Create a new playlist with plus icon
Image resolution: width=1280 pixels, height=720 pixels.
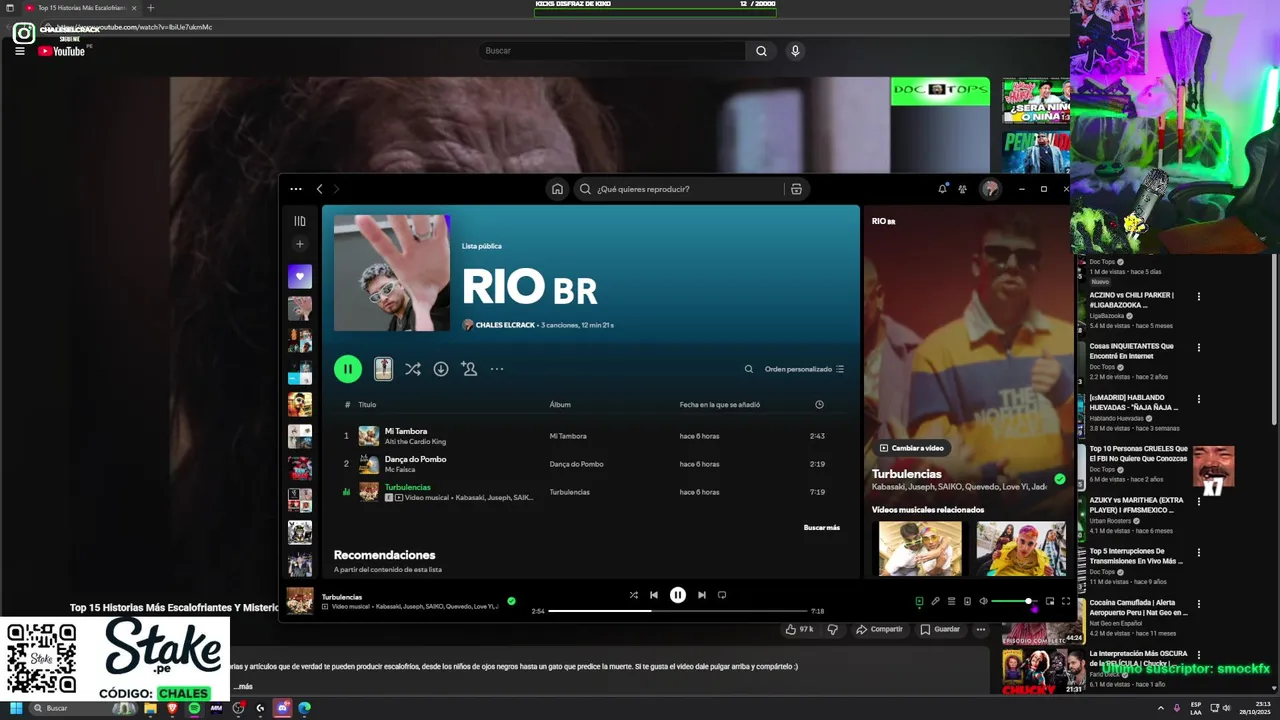(x=300, y=244)
